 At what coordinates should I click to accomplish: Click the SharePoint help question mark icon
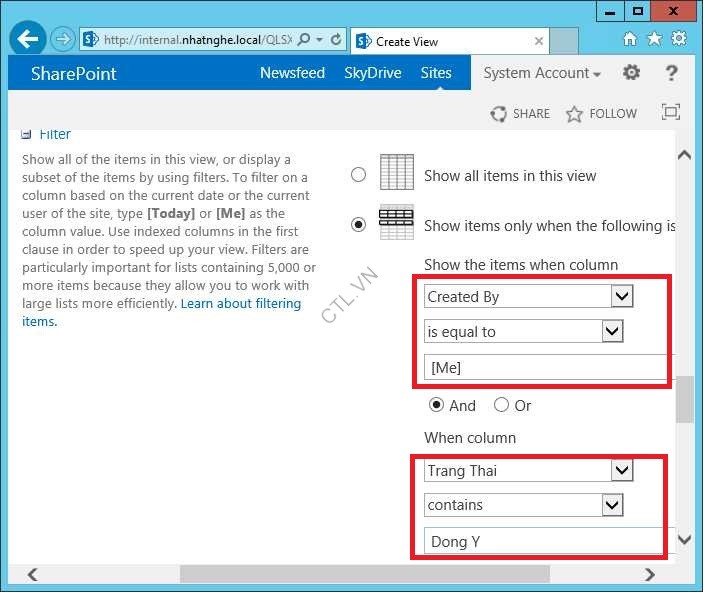click(x=671, y=73)
